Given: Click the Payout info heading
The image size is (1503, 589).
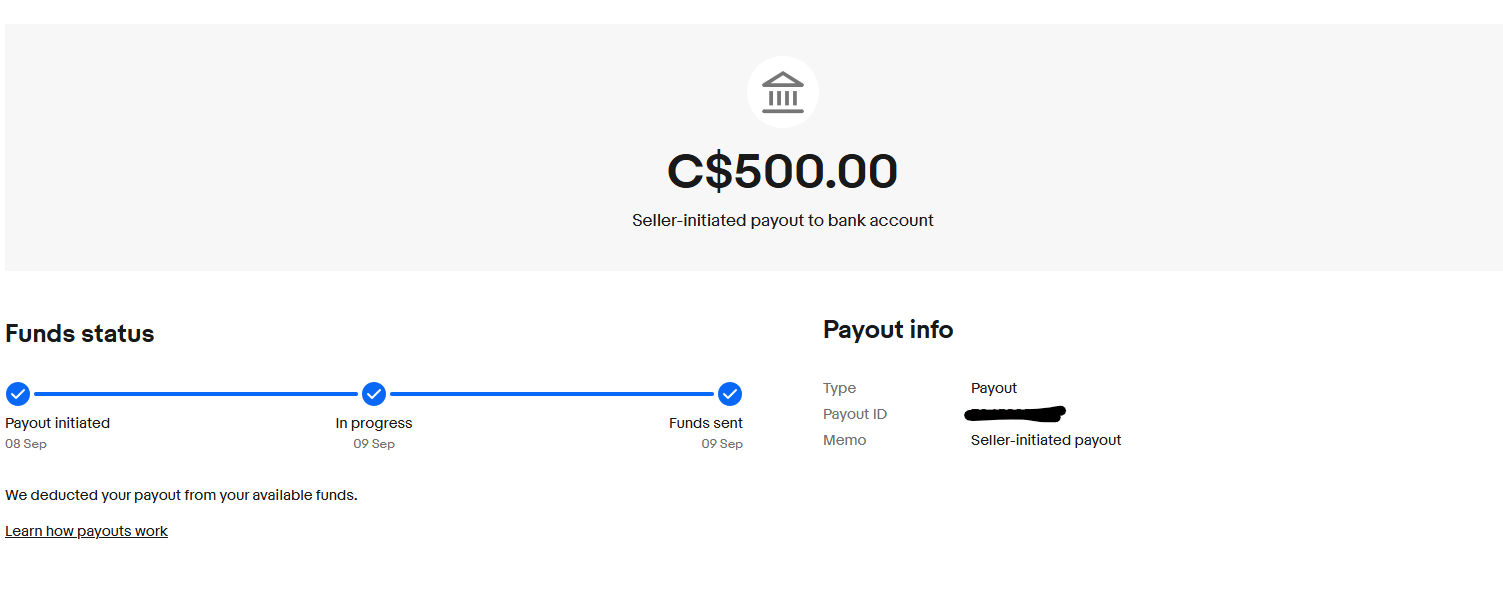Looking at the screenshot, I should pyautogui.click(x=888, y=330).
